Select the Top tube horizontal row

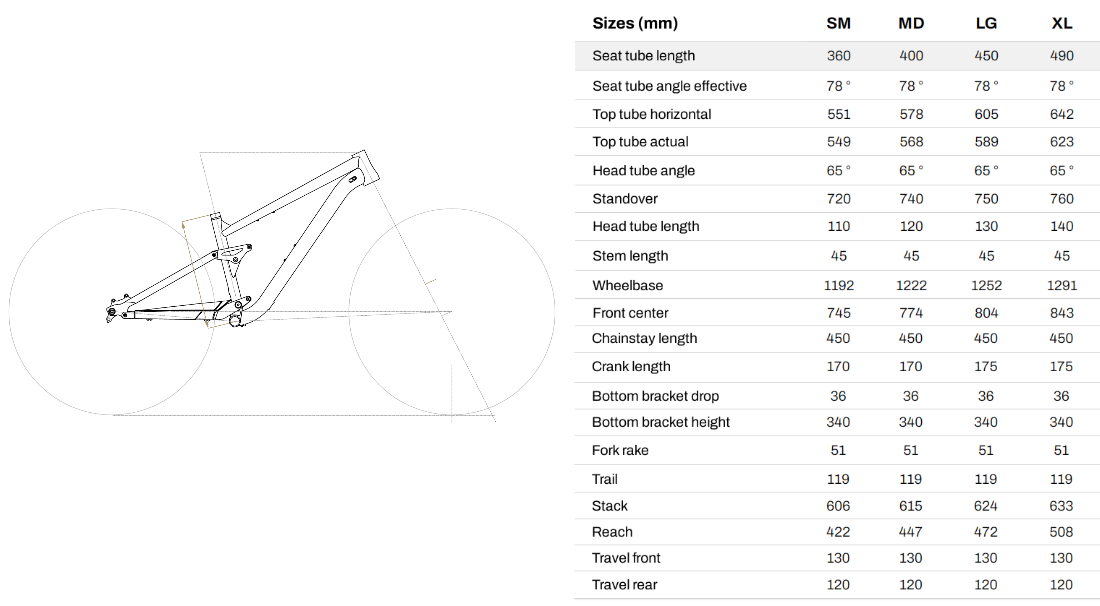(x=837, y=114)
